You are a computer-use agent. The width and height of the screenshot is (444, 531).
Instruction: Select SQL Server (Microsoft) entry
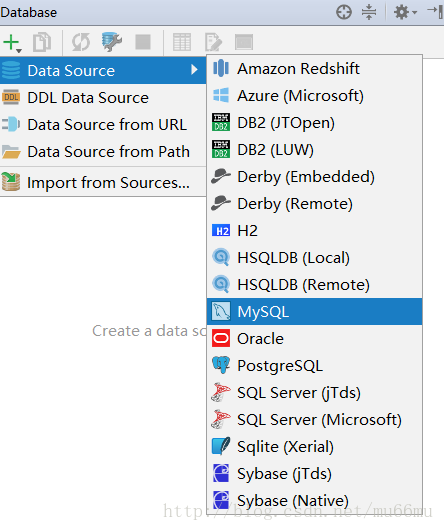pyautogui.click(x=315, y=420)
